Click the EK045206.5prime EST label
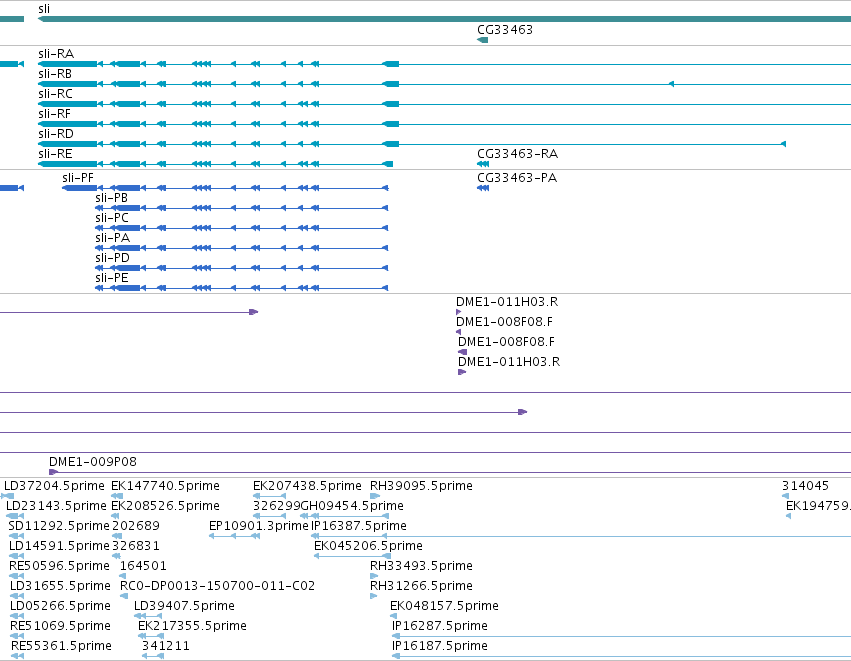 tap(369, 546)
